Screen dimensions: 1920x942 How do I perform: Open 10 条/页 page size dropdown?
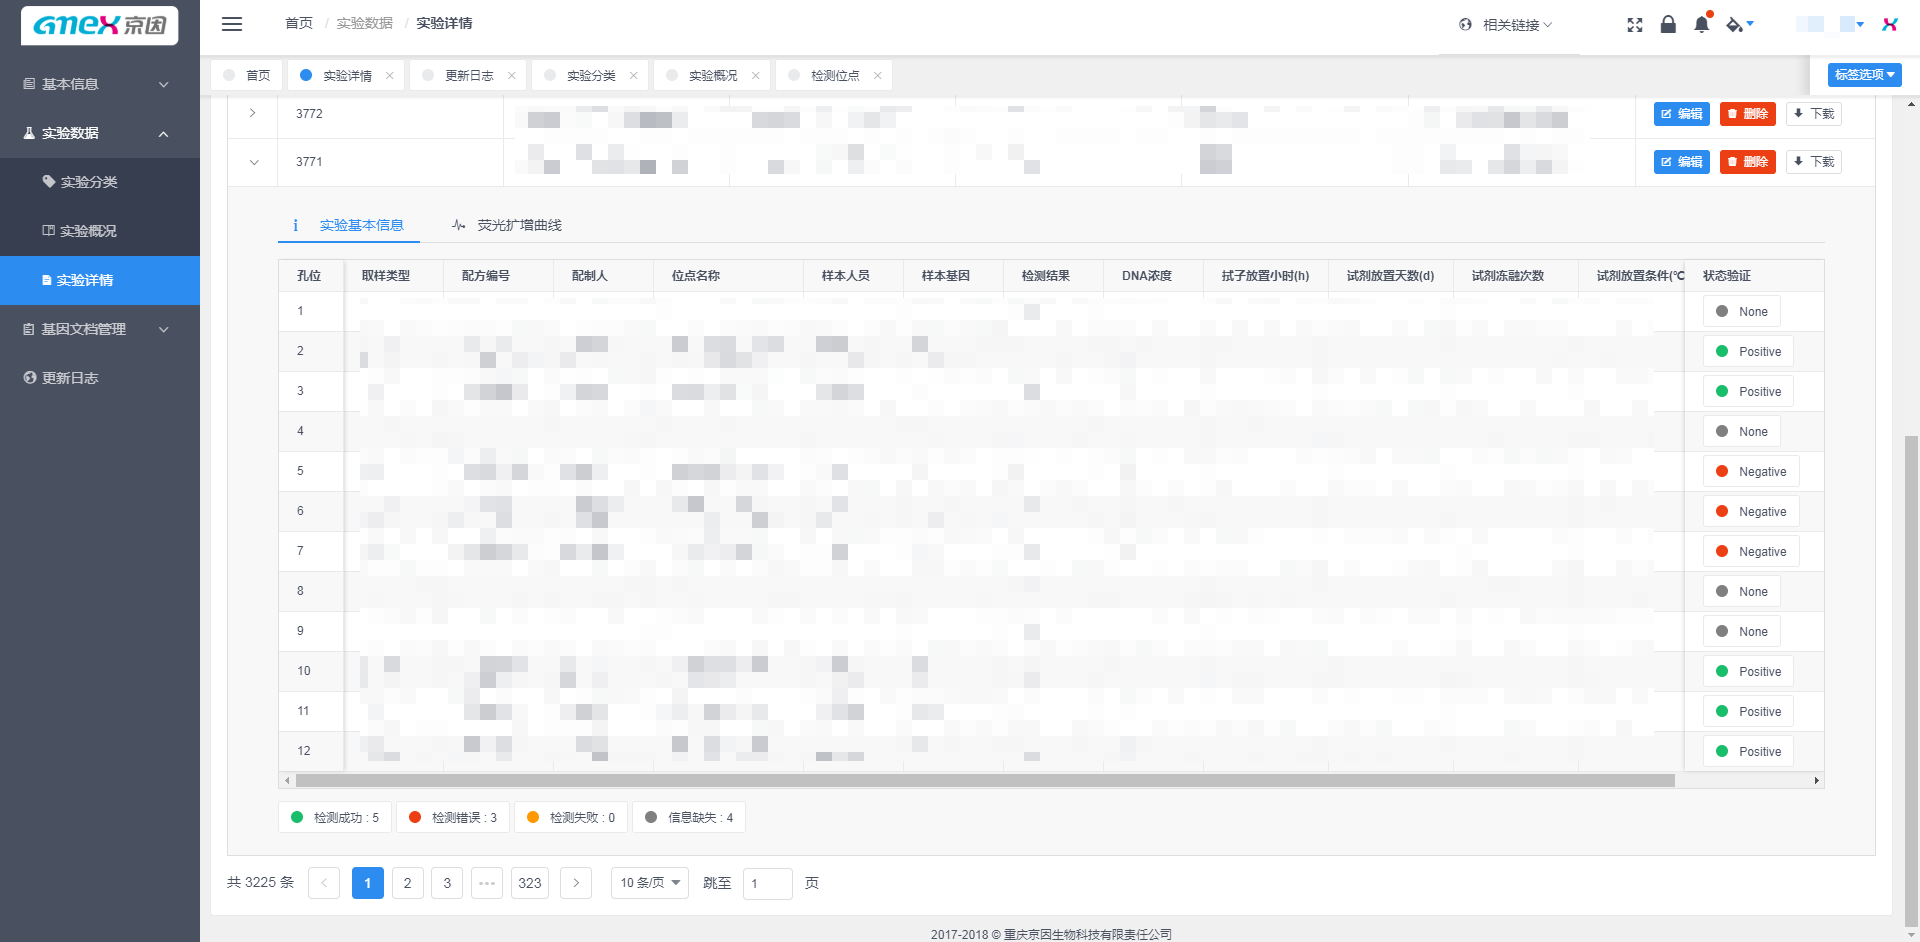650,883
